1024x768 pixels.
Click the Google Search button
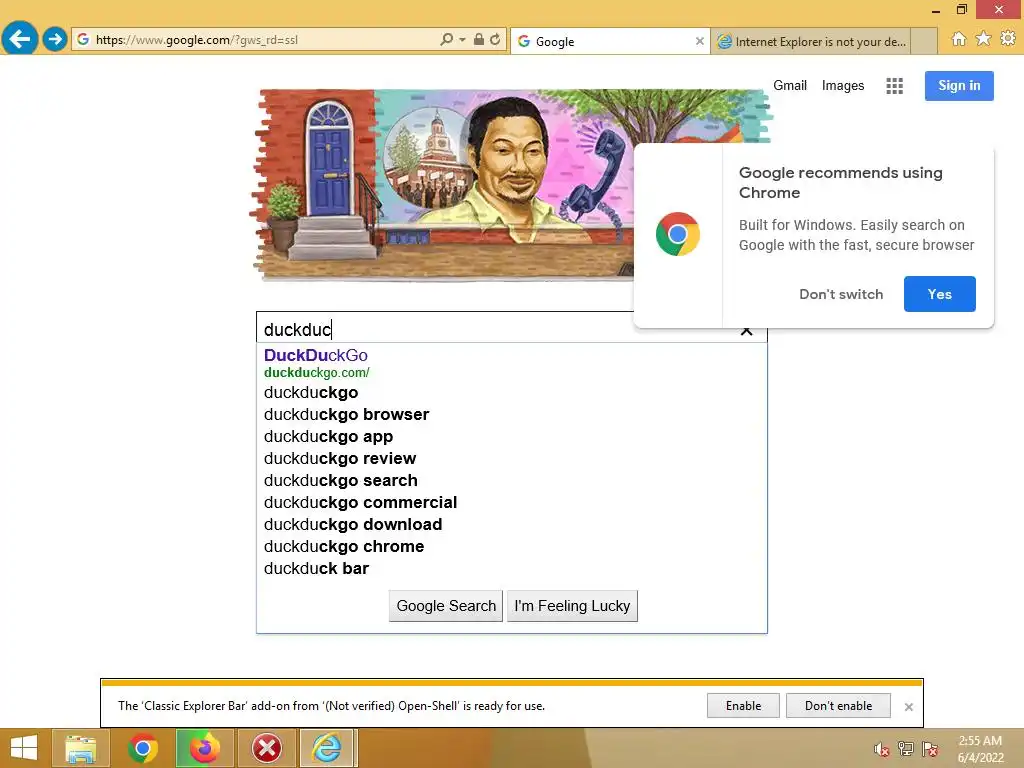(446, 605)
